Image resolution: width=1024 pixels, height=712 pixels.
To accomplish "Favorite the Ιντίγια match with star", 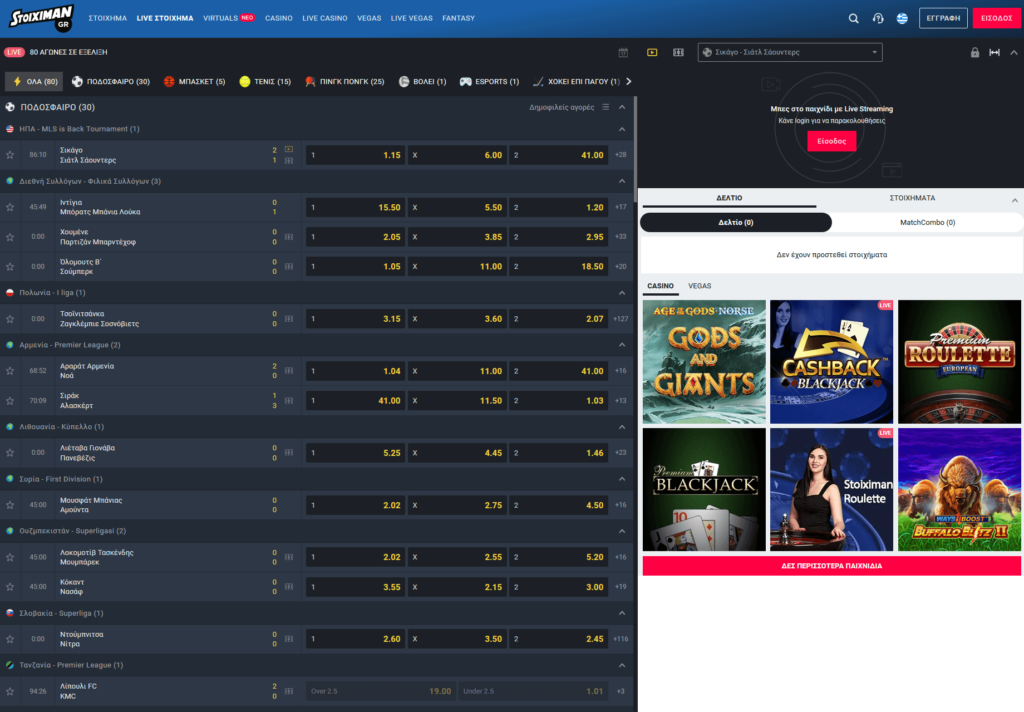I will click(10, 207).
